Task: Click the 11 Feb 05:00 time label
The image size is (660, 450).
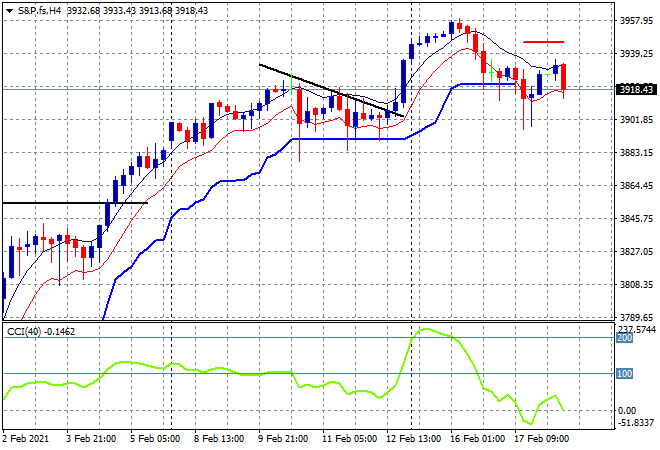Action: [x=349, y=439]
